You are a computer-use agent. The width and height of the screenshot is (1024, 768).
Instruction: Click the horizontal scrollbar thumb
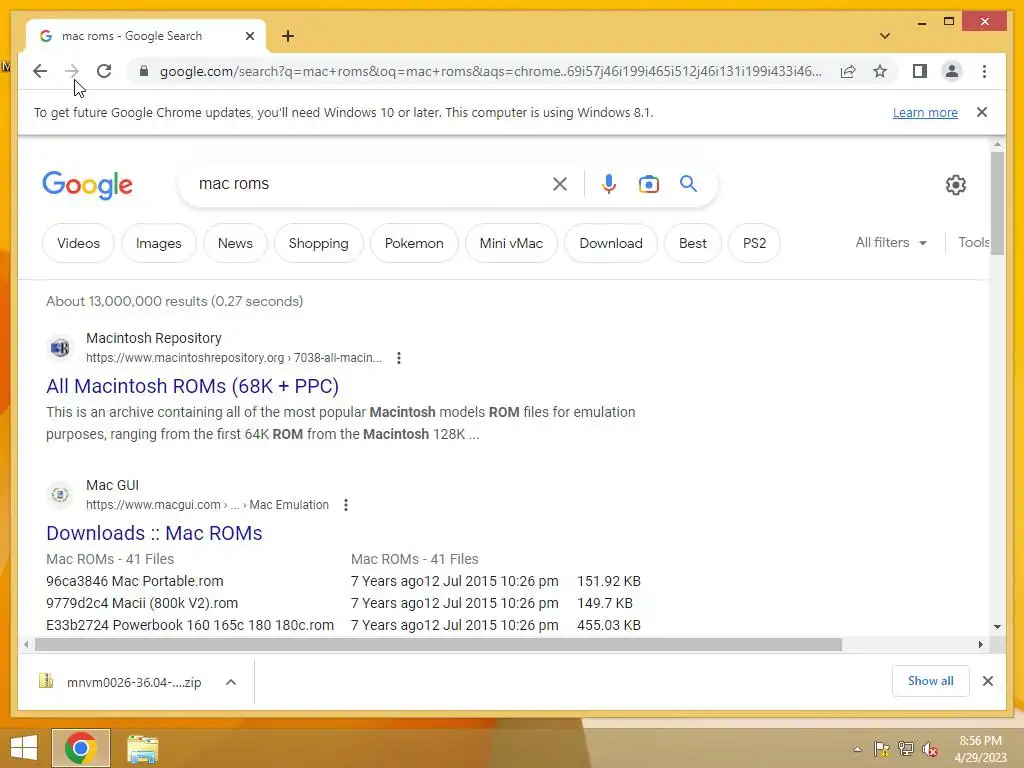click(438, 645)
